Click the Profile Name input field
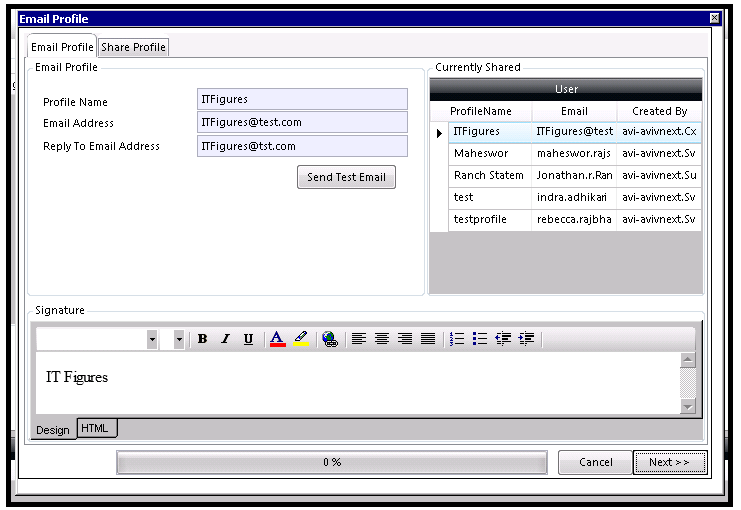 (x=302, y=99)
